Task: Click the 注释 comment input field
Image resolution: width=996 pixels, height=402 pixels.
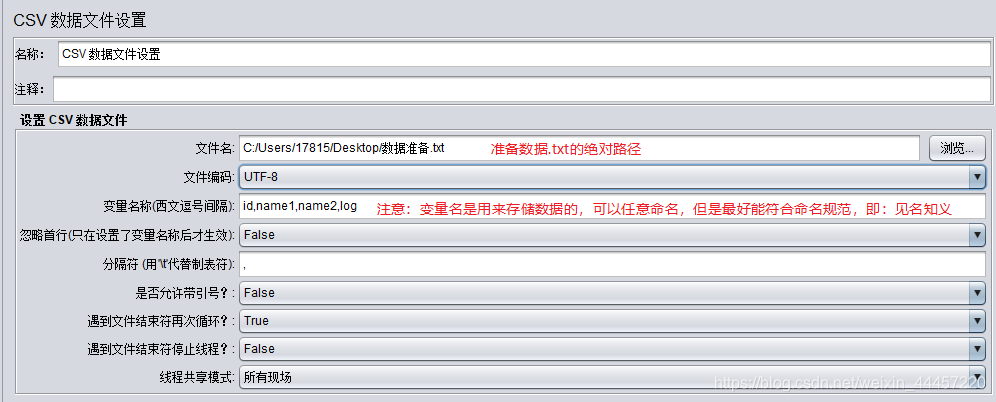Action: pyautogui.click(x=522, y=90)
